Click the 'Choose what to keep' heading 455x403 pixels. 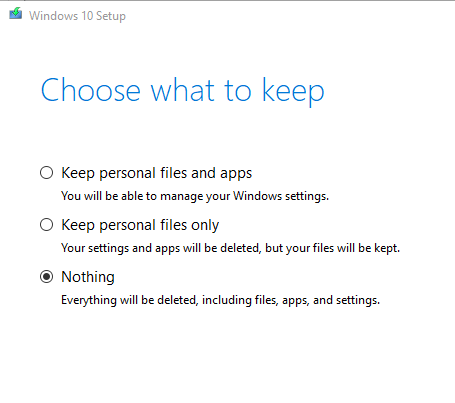183,90
